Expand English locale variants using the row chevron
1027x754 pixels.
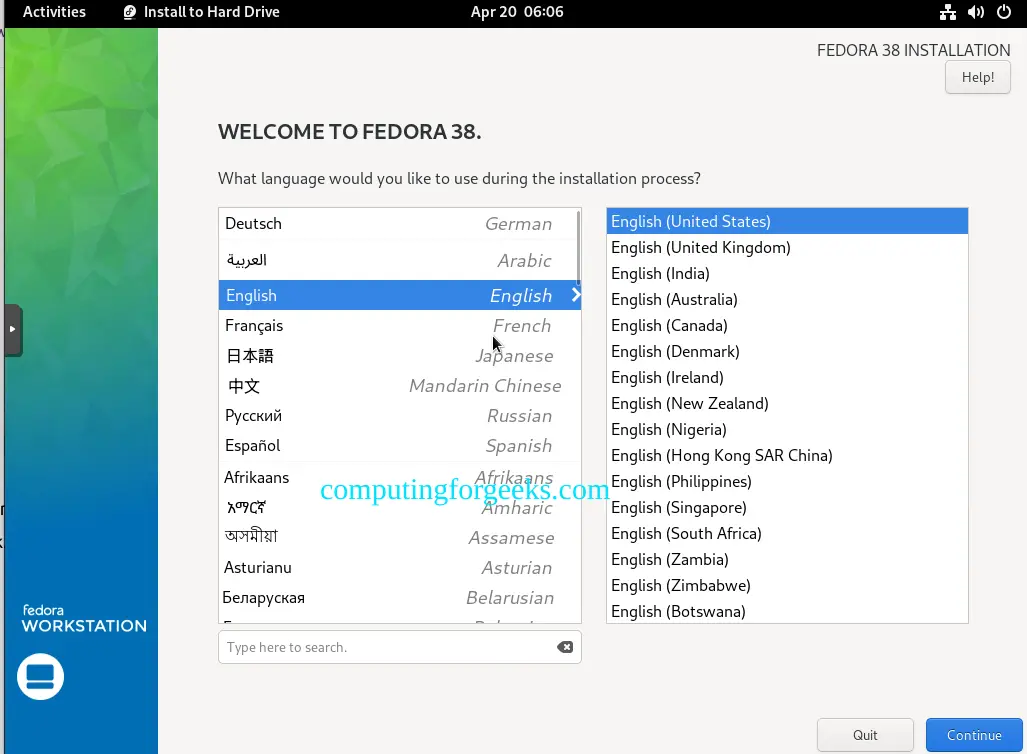pos(574,295)
